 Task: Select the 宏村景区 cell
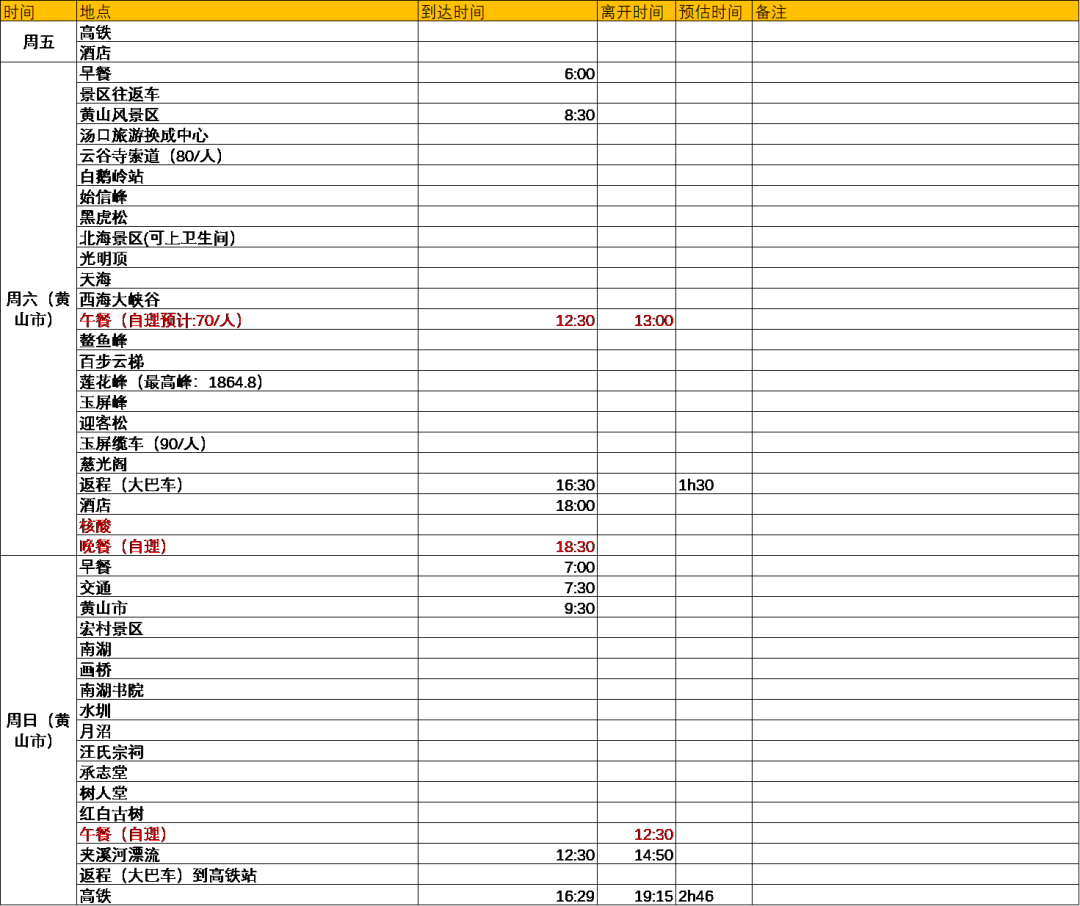(x=247, y=628)
